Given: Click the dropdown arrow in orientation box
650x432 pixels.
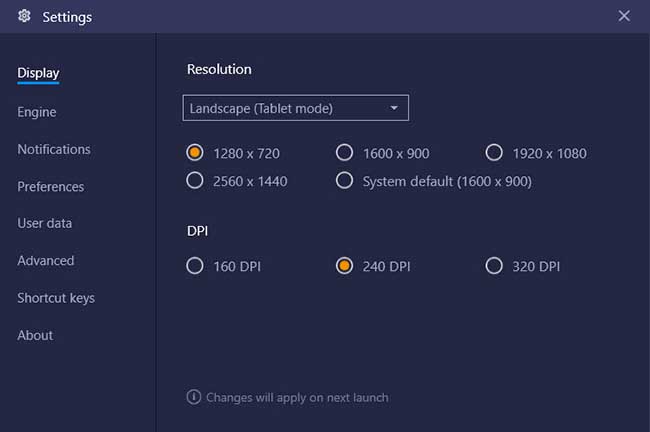Looking at the screenshot, I should pos(394,108).
